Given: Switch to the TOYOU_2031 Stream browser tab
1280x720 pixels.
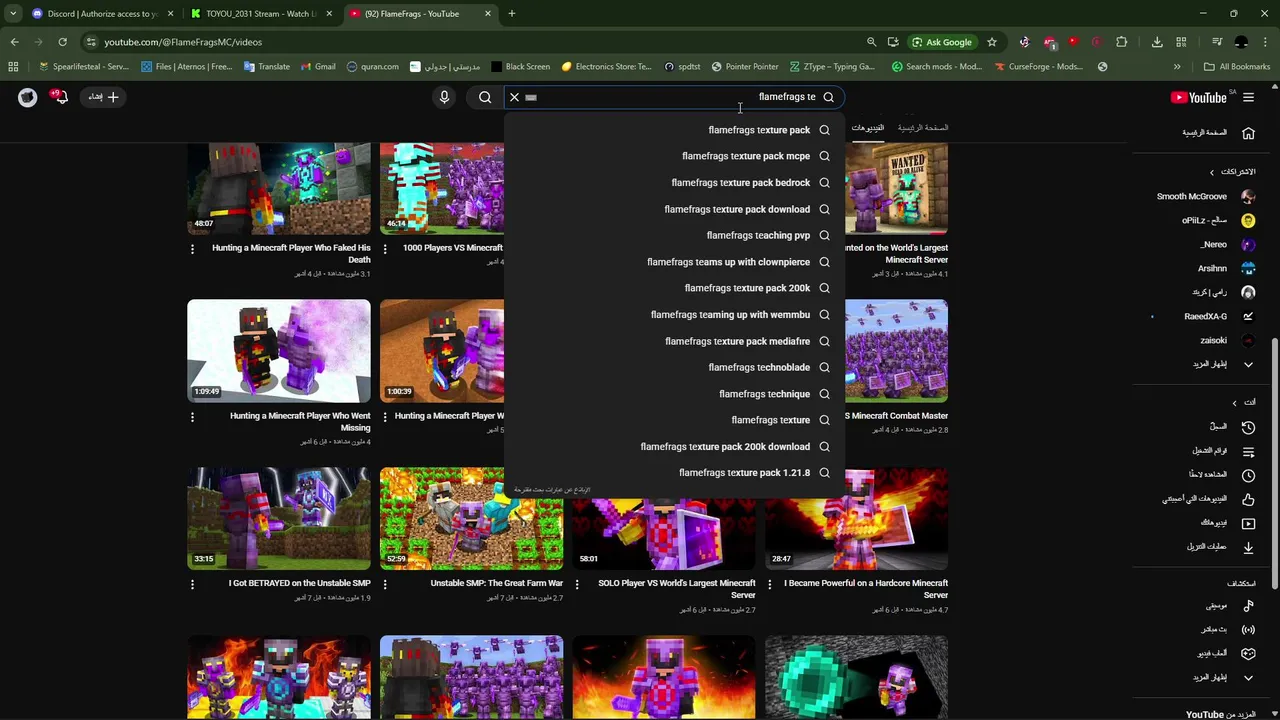Looking at the screenshot, I should click(261, 14).
